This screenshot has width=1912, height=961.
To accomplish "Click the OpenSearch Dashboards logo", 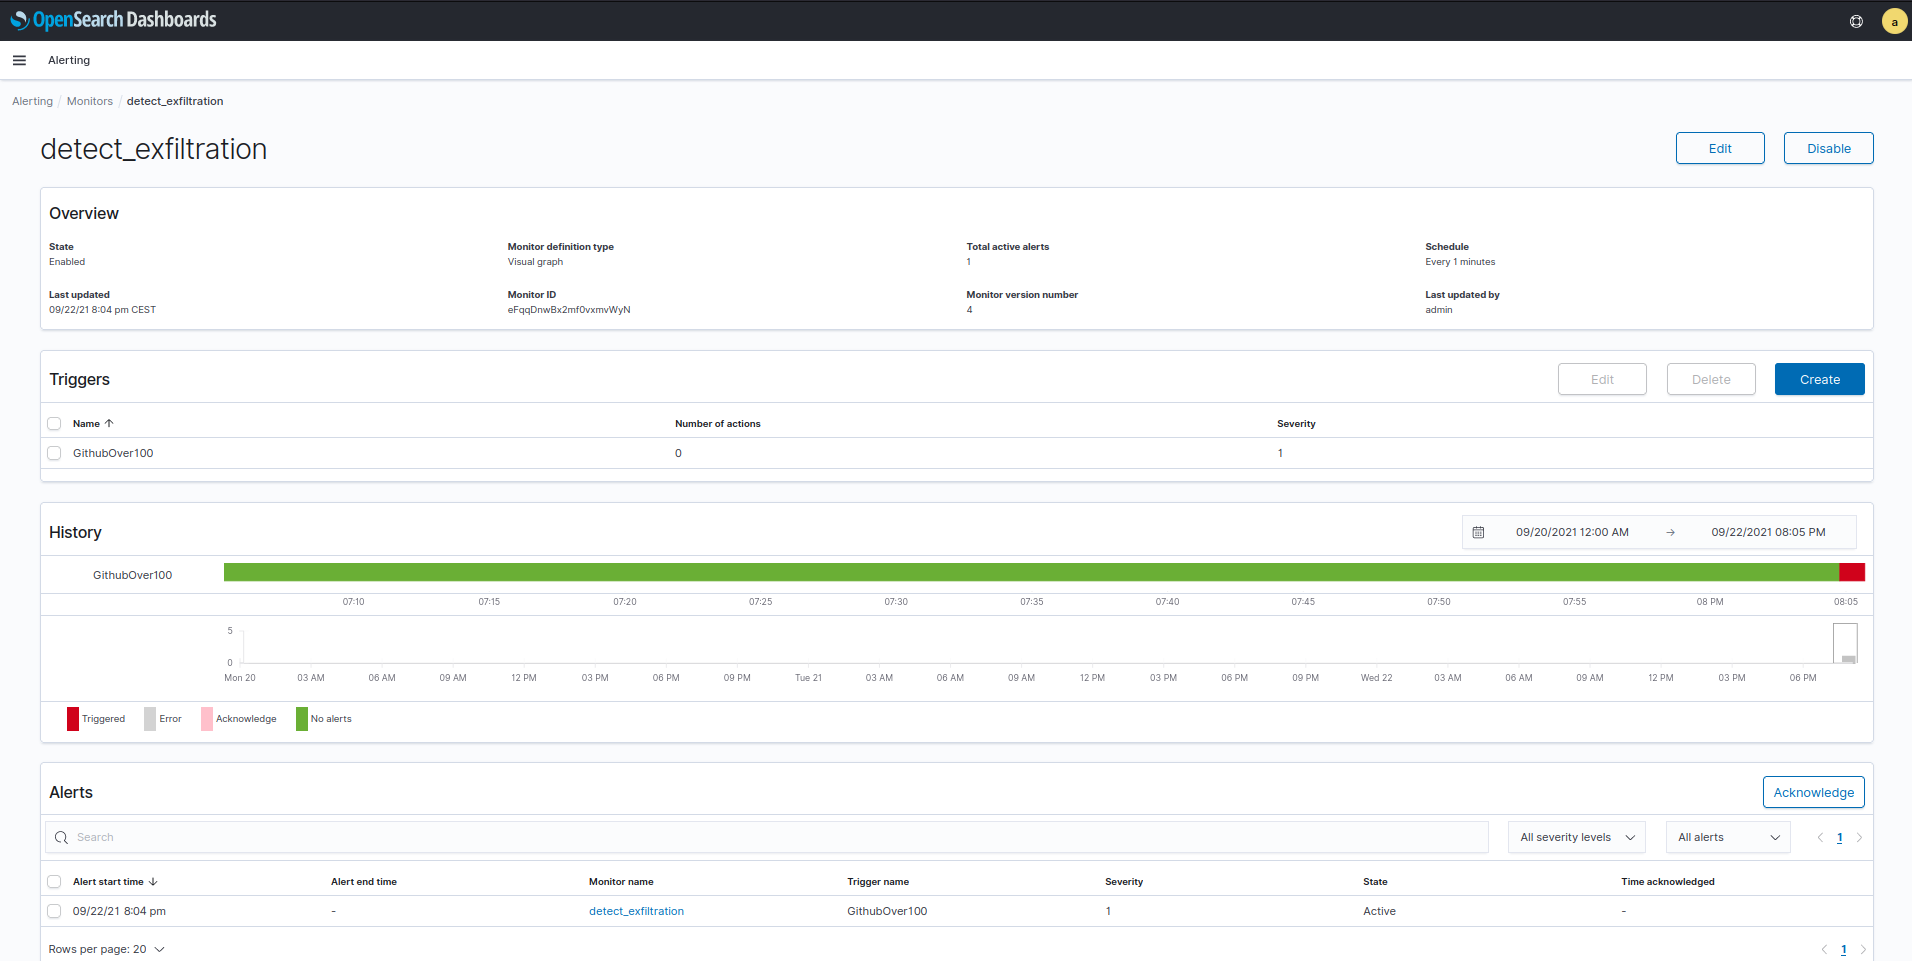I will 114,20.
